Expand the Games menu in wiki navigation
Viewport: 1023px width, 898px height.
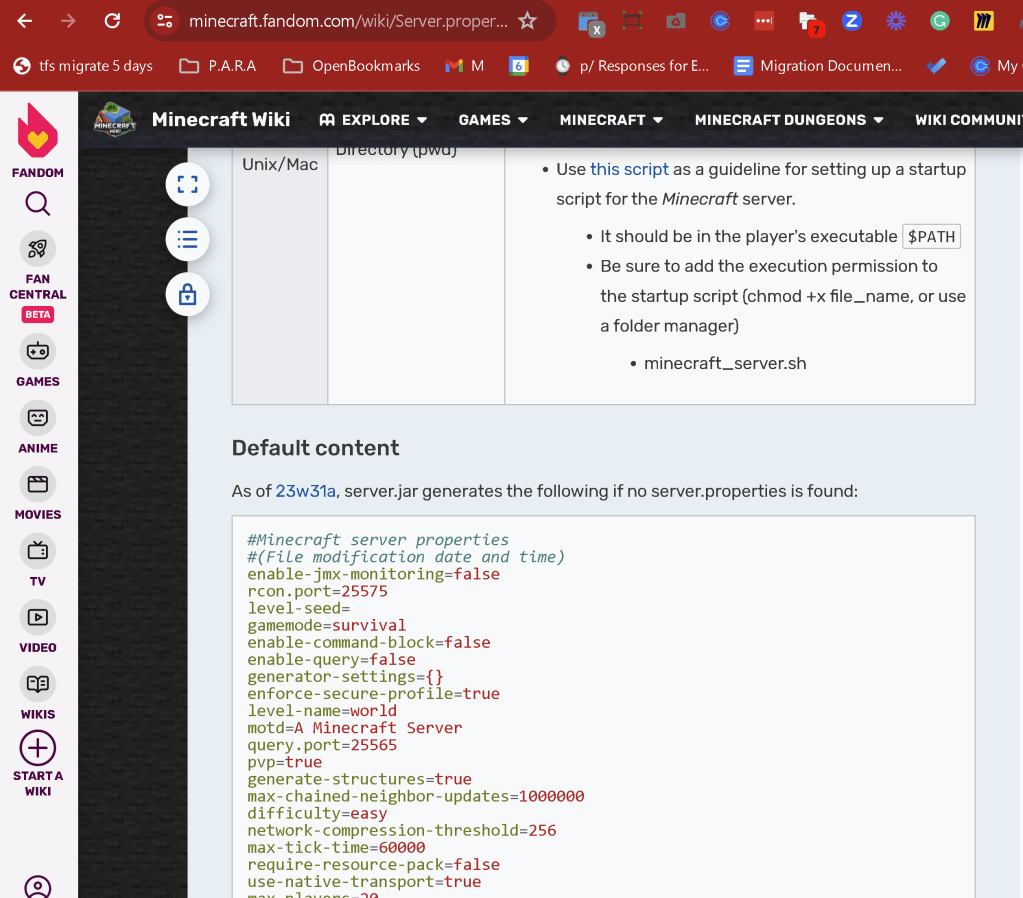493,120
